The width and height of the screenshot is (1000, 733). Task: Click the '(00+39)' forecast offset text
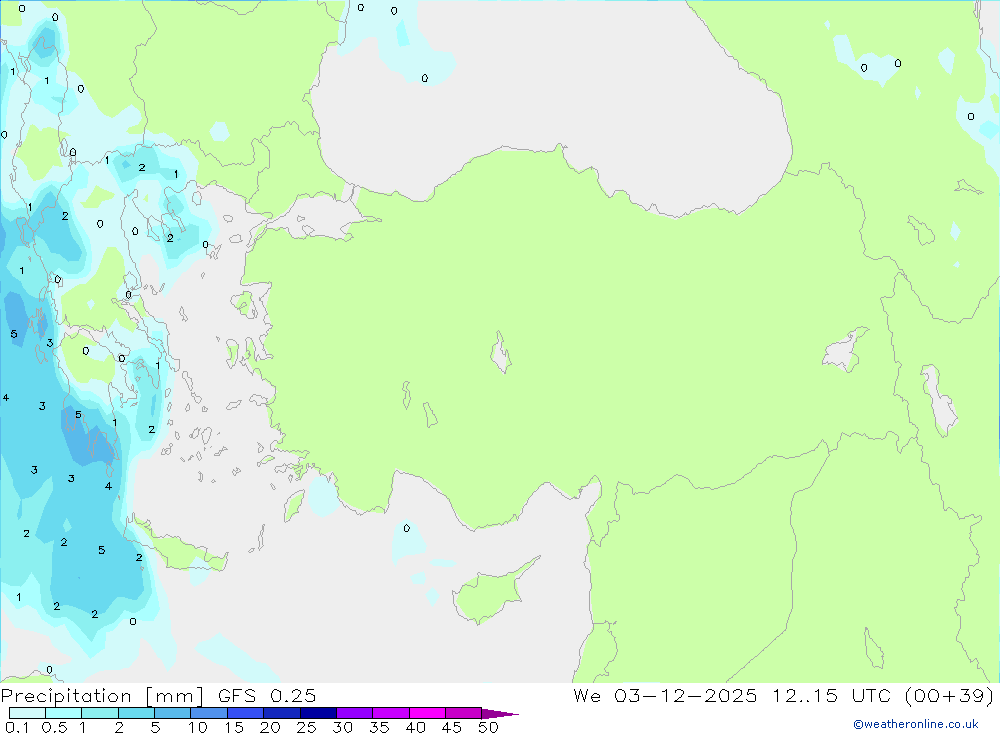[950, 696]
